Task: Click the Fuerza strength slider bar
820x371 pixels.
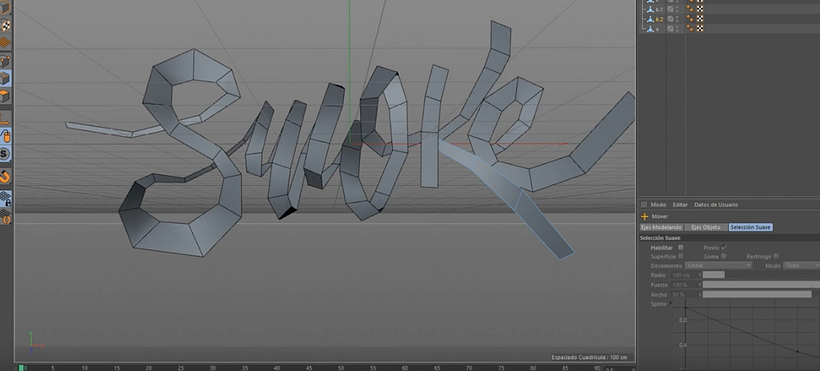Action: [761, 285]
